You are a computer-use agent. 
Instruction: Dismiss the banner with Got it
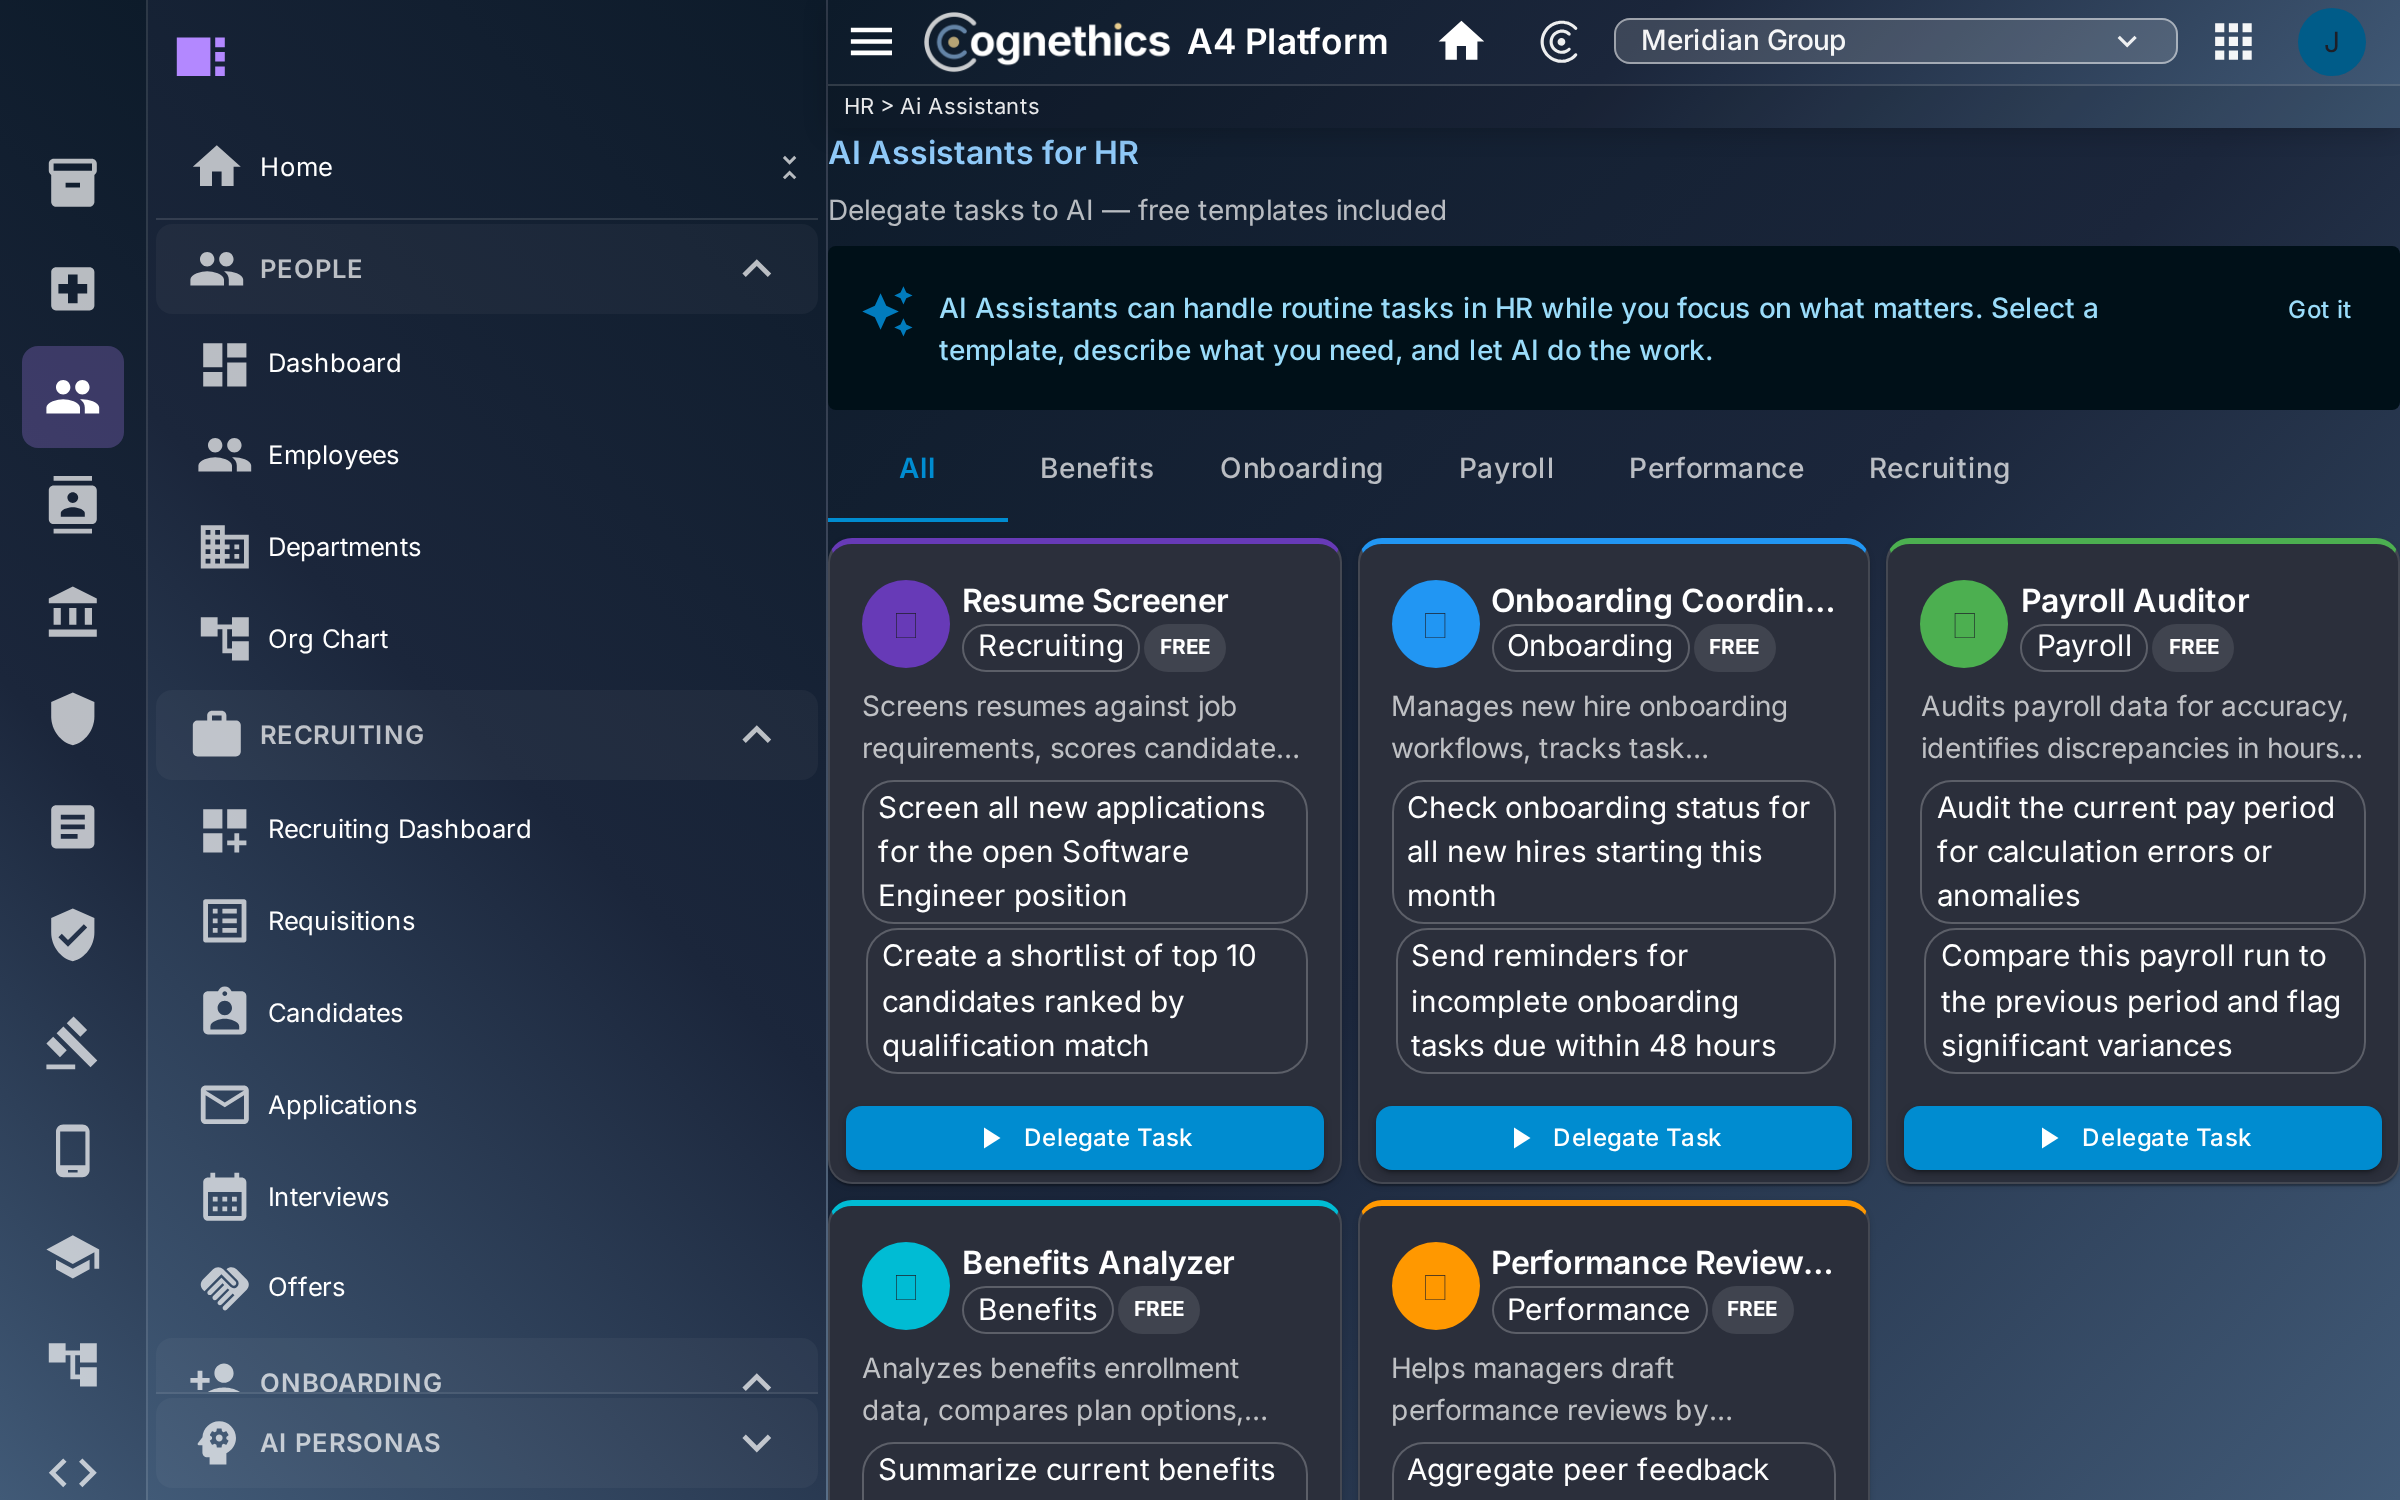[x=2319, y=309]
